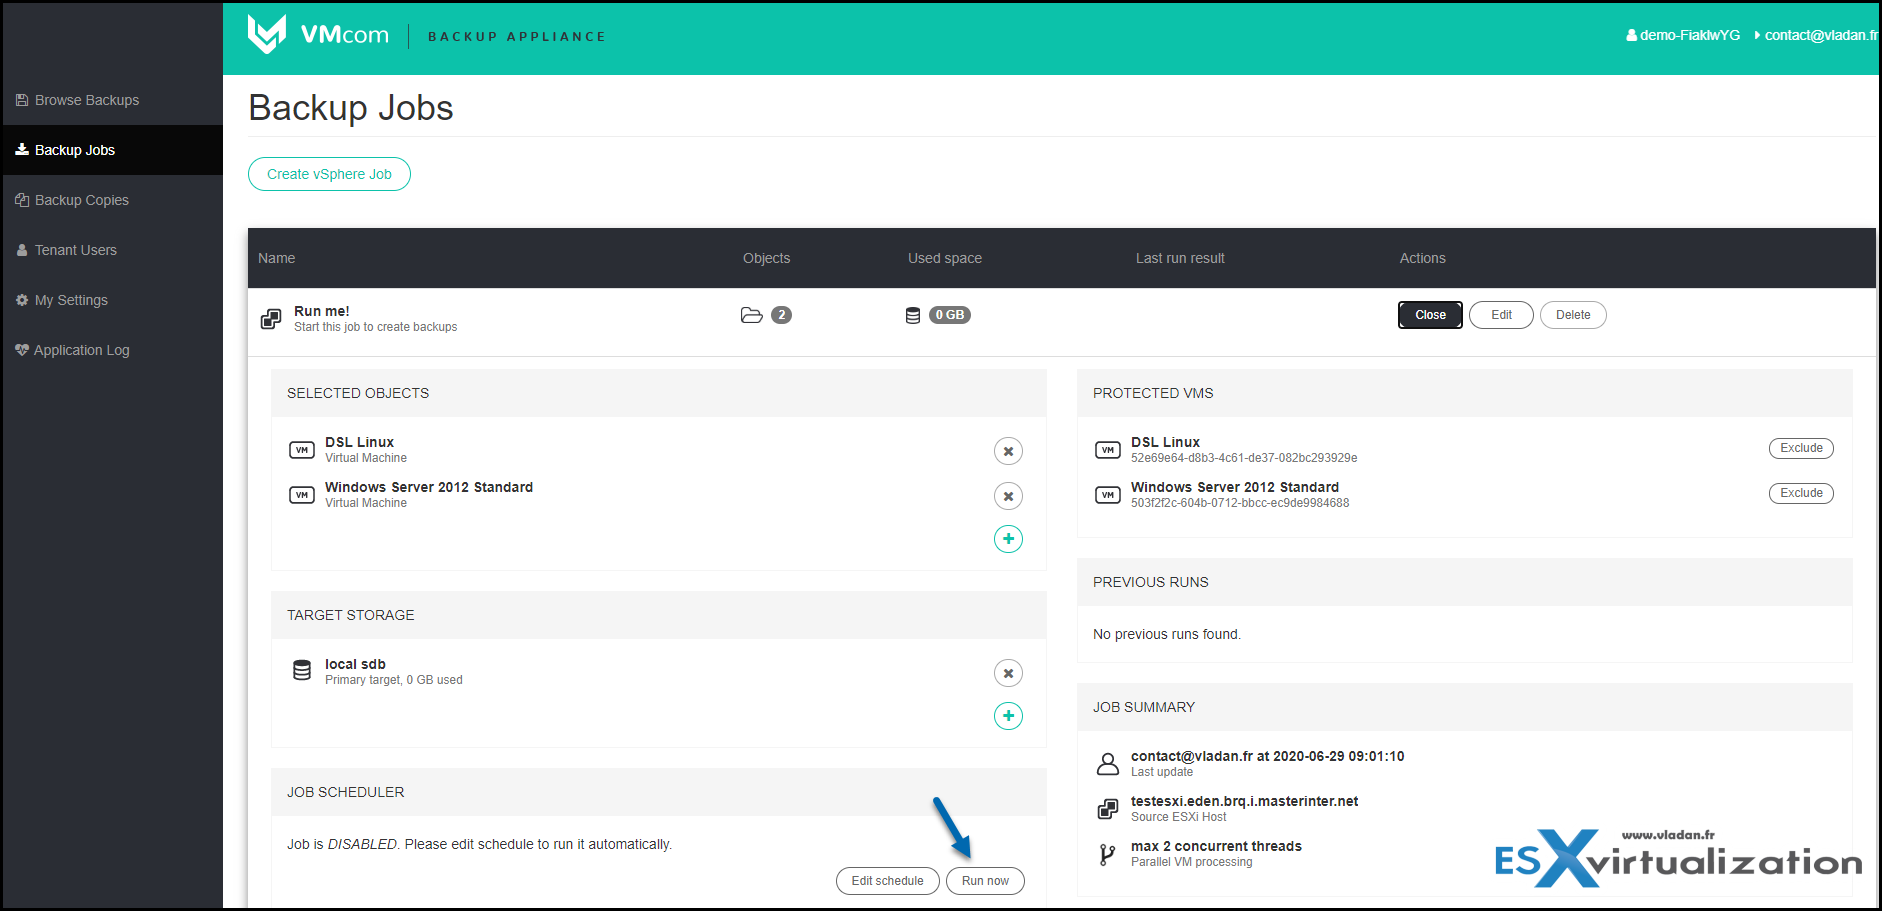
Task: Click Edit schedule button
Action: coord(887,881)
